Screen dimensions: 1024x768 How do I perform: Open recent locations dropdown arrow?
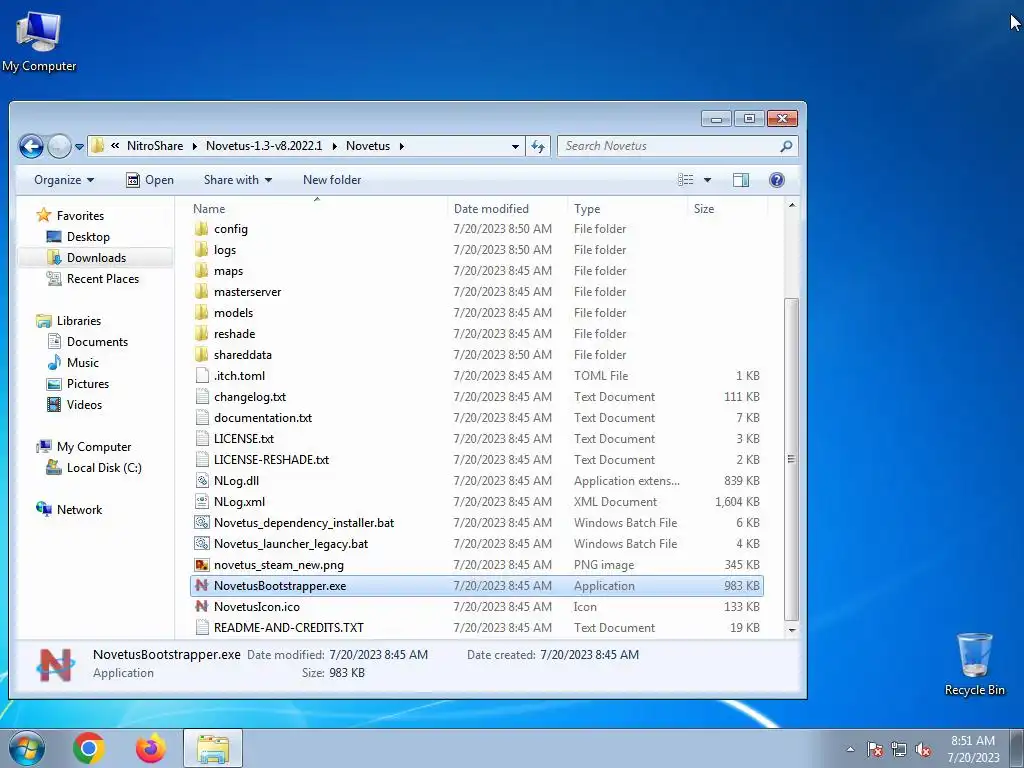tap(79, 147)
